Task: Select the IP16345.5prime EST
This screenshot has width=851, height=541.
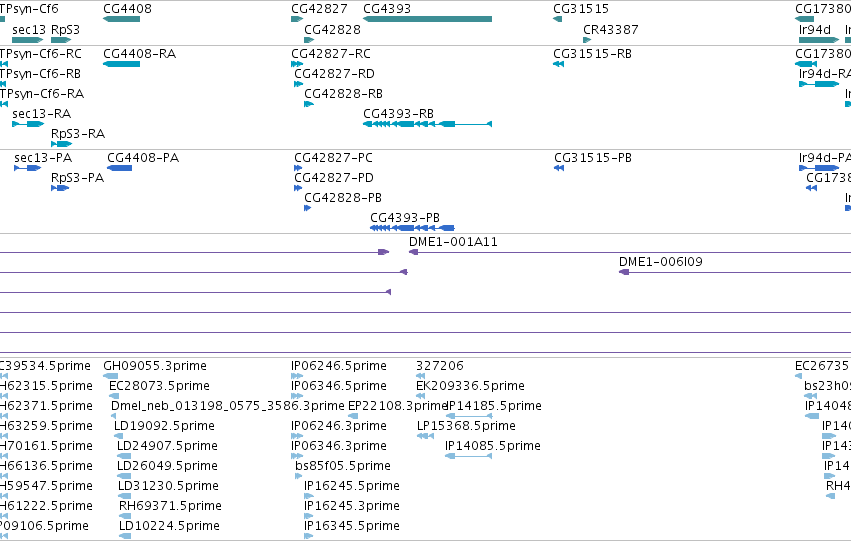Action: click(x=309, y=536)
